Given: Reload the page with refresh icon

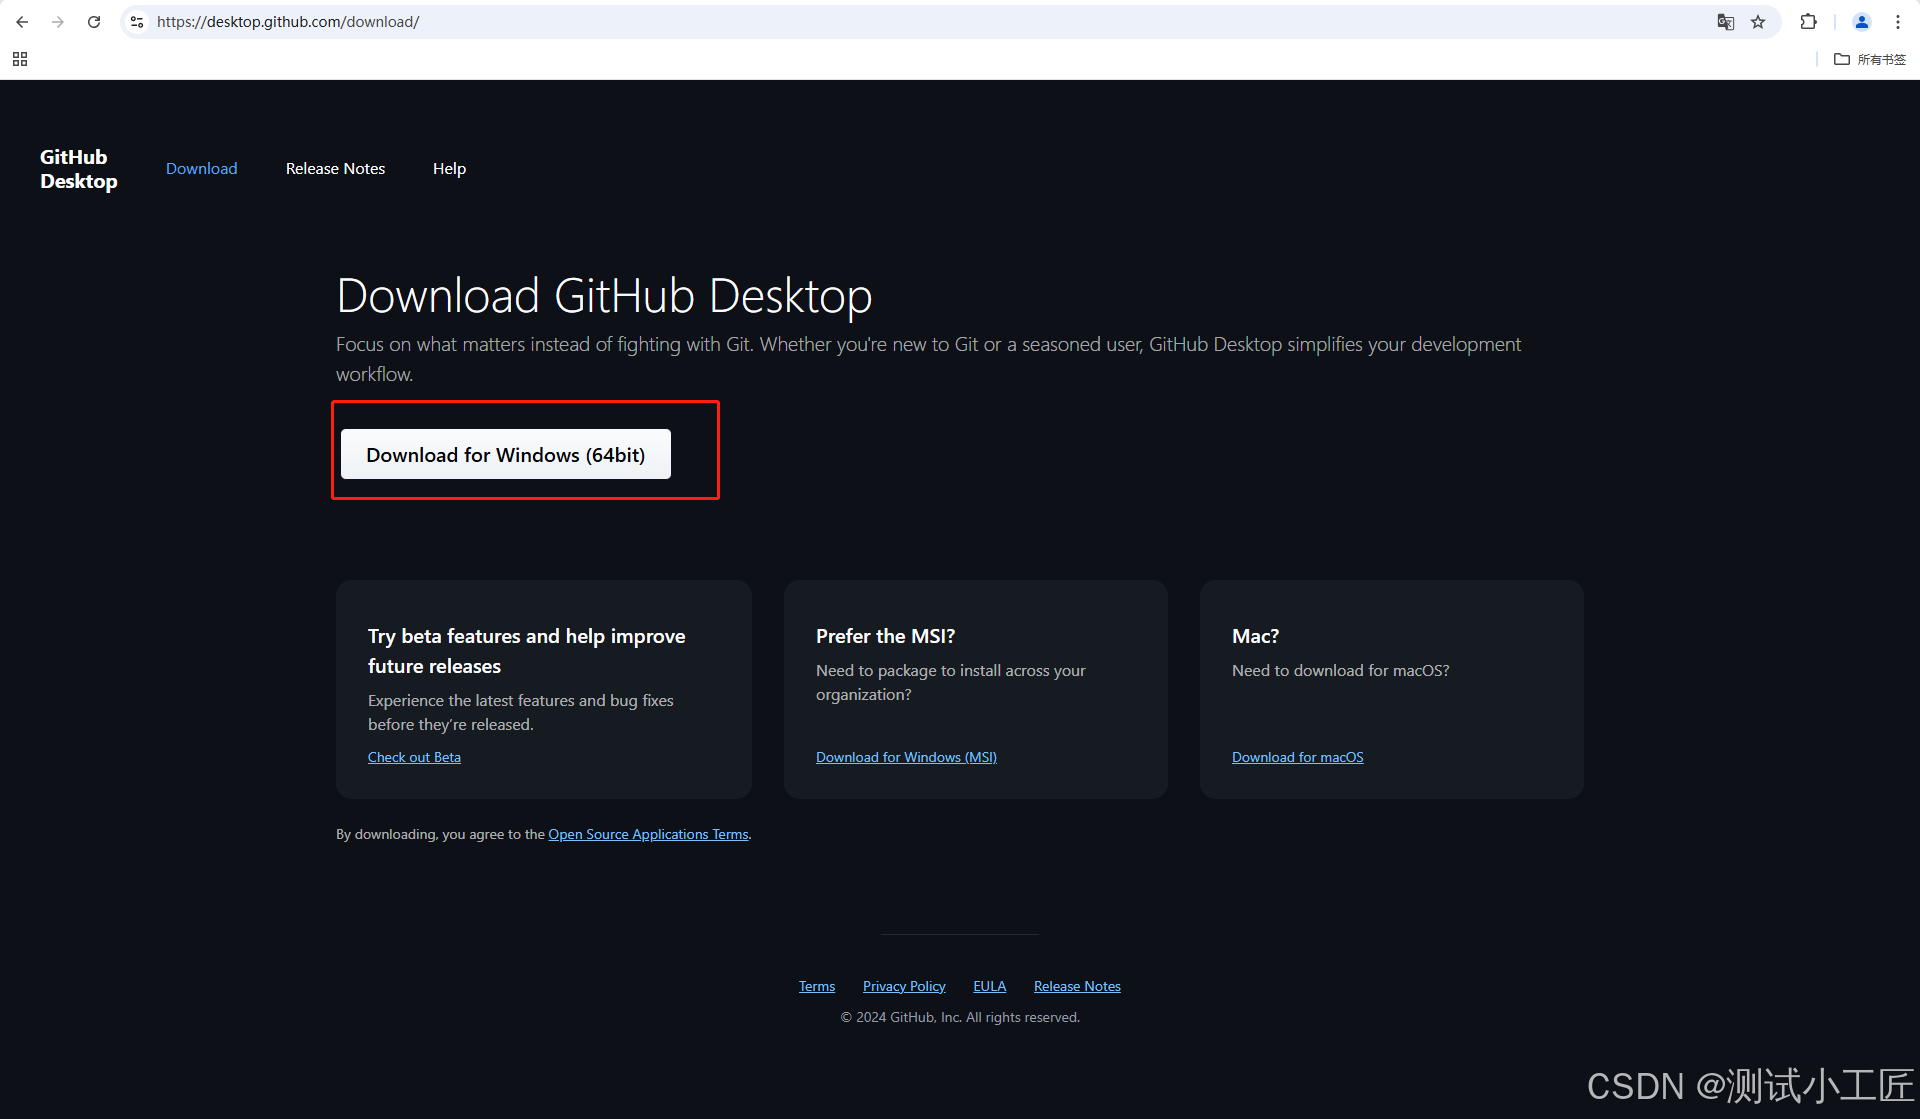Looking at the screenshot, I should click(x=94, y=22).
